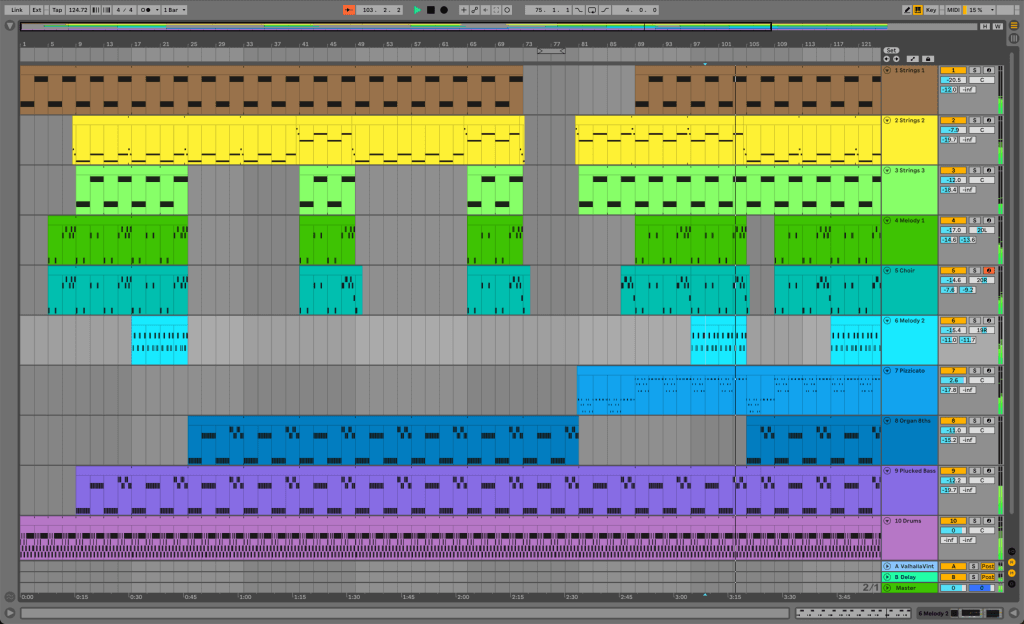Enable the orange Follow button
This screenshot has height=624, width=1024.
point(349,10)
